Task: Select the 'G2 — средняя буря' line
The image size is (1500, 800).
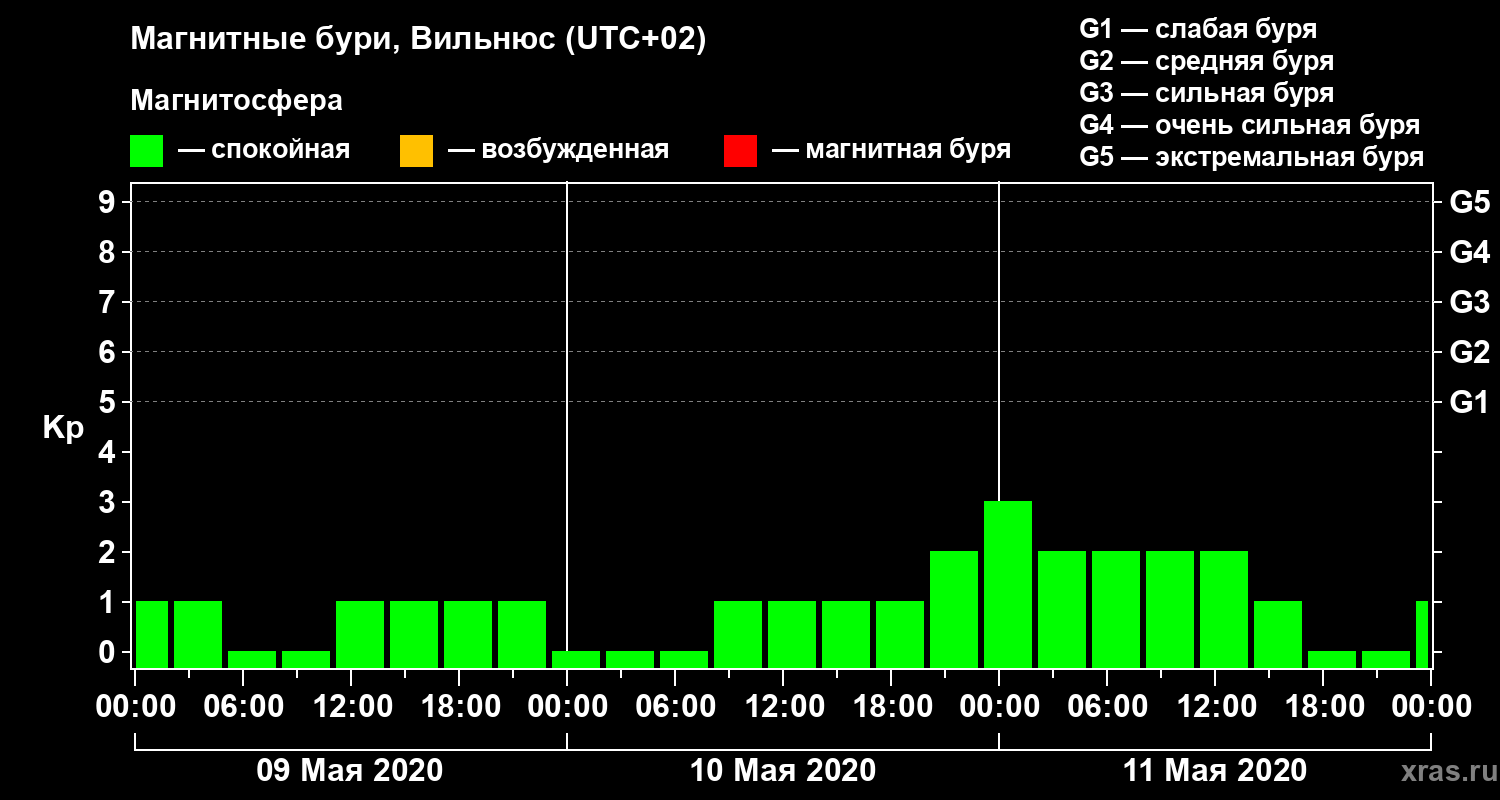Action: pos(1206,61)
